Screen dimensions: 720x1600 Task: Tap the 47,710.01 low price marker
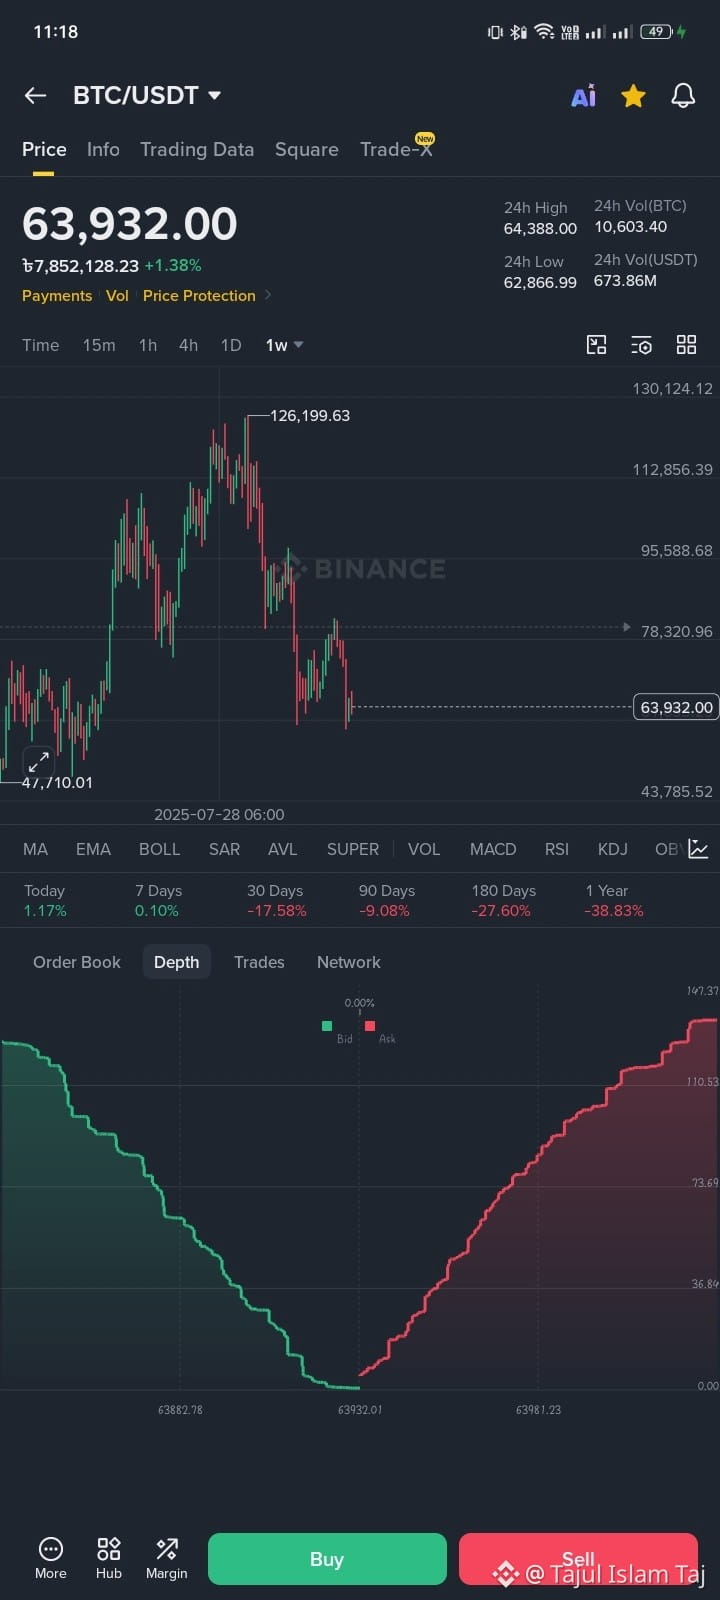click(x=57, y=782)
